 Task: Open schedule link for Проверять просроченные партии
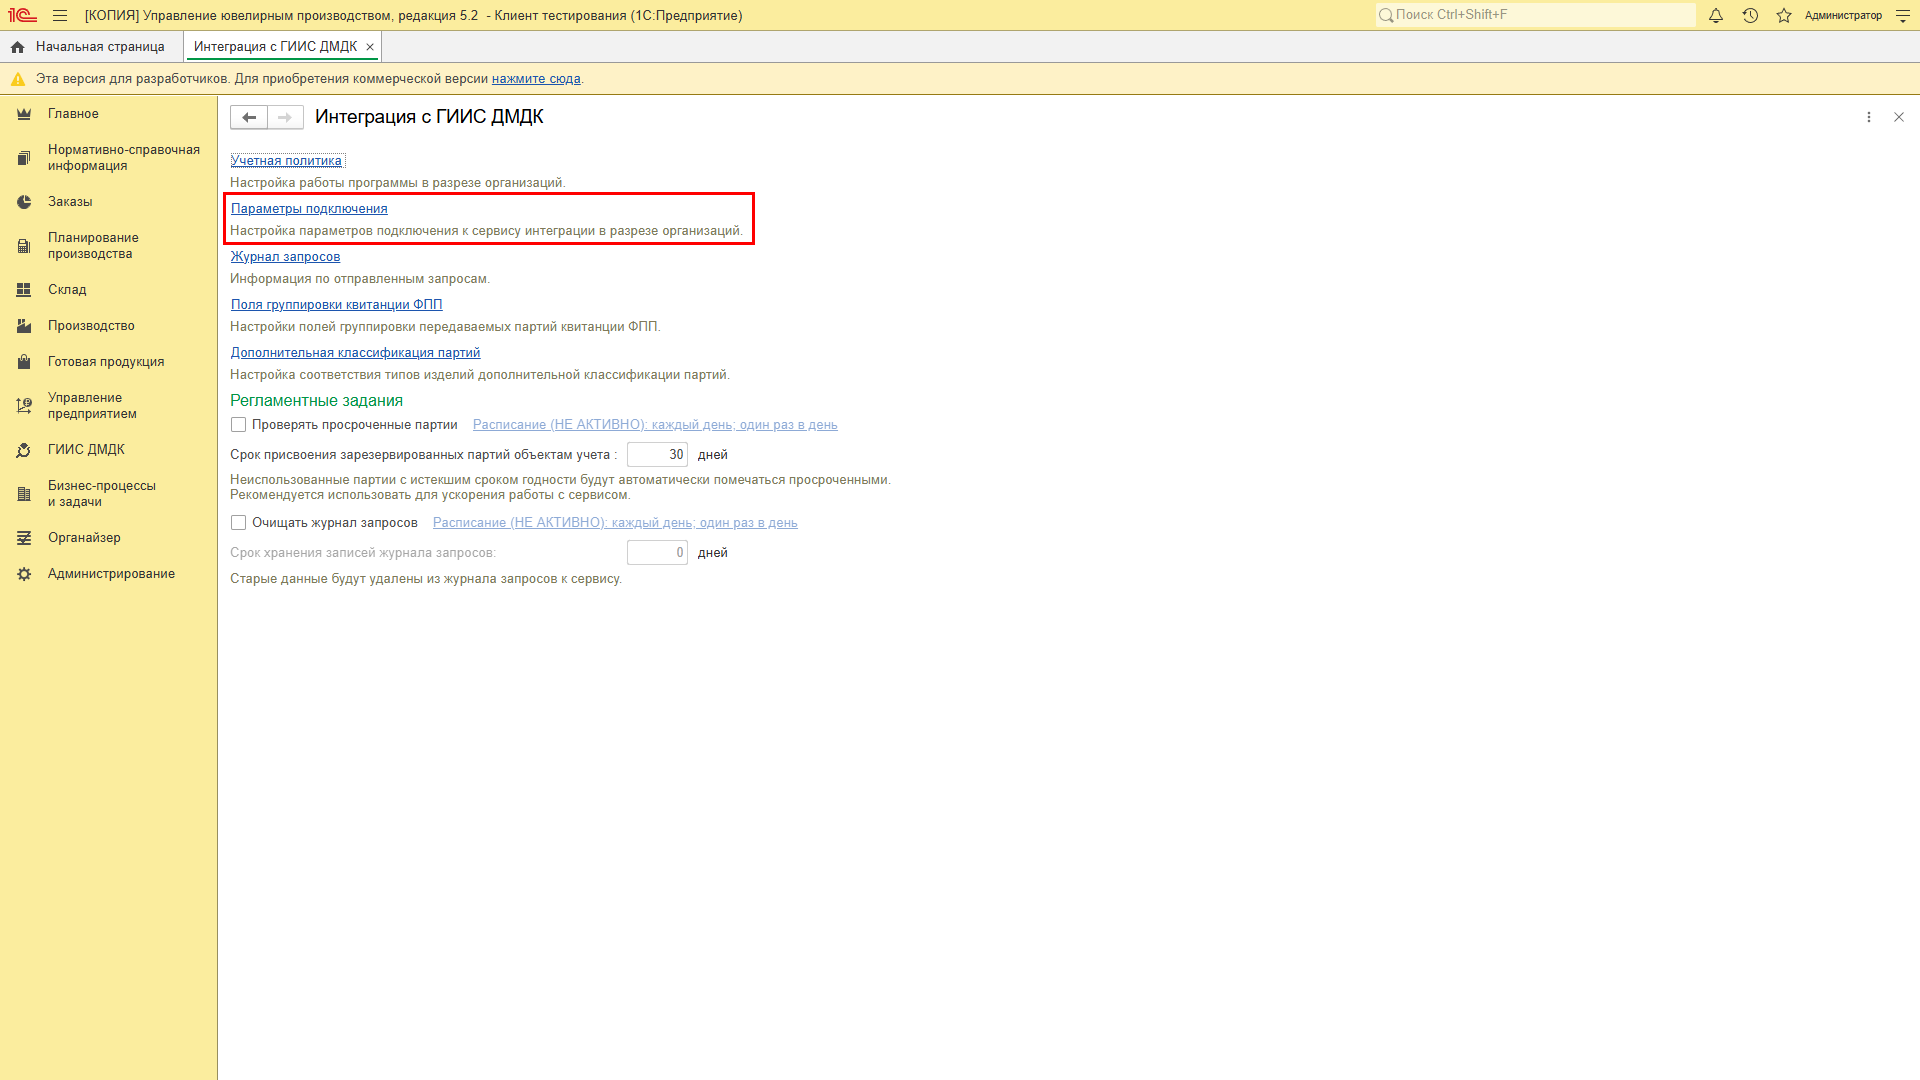pos(655,425)
